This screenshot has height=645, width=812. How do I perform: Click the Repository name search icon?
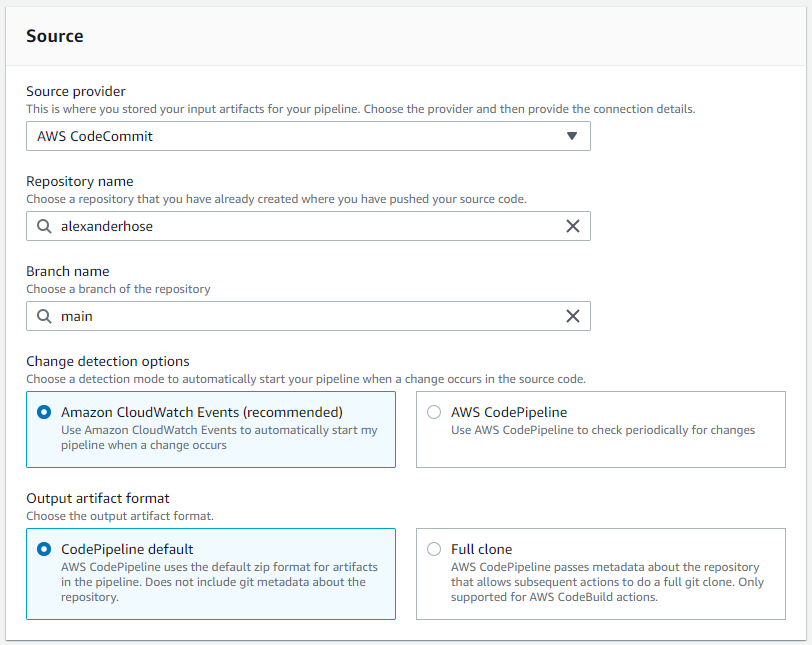tap(44, 226)
